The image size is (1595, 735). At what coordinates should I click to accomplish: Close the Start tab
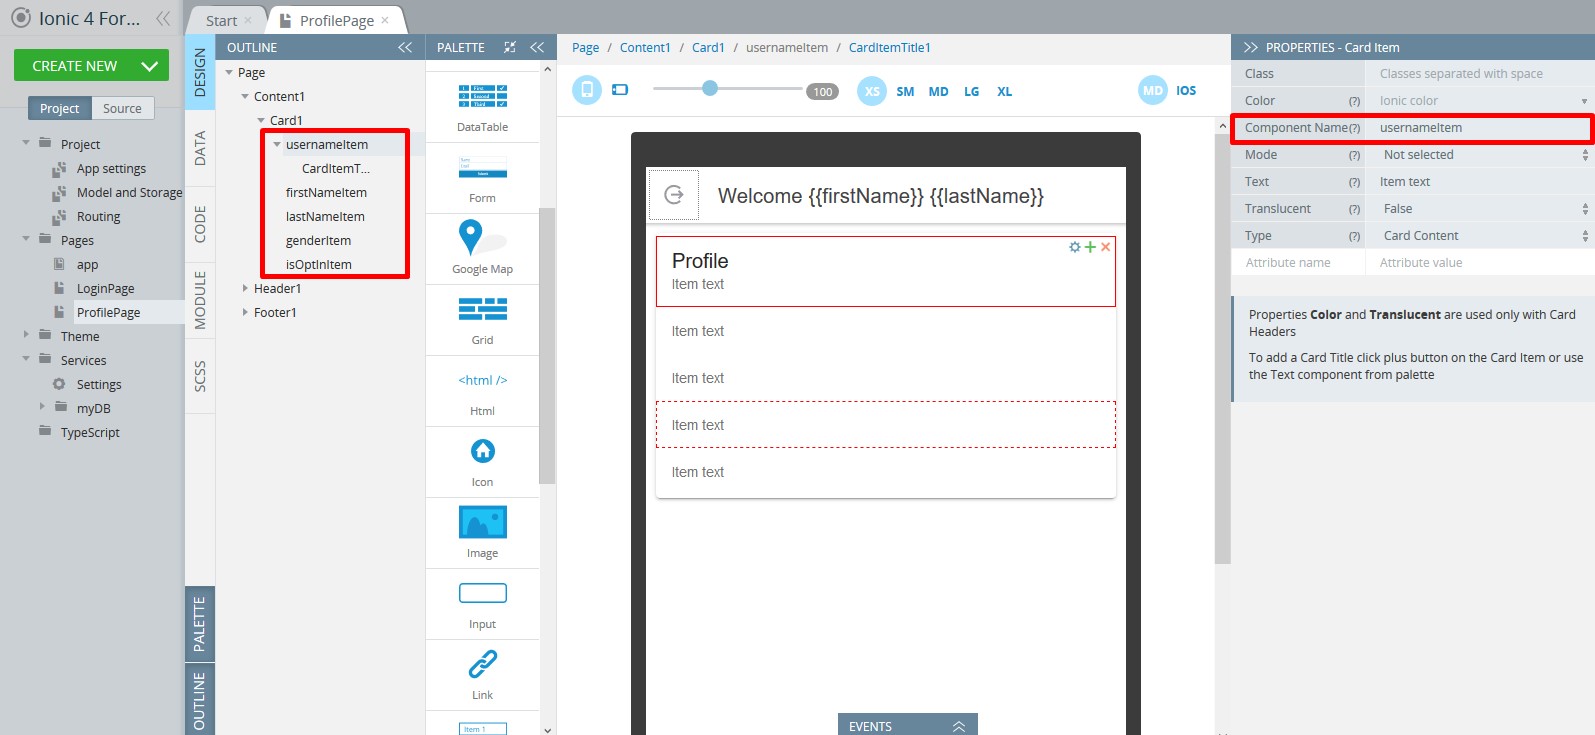[x=248, y=20]
